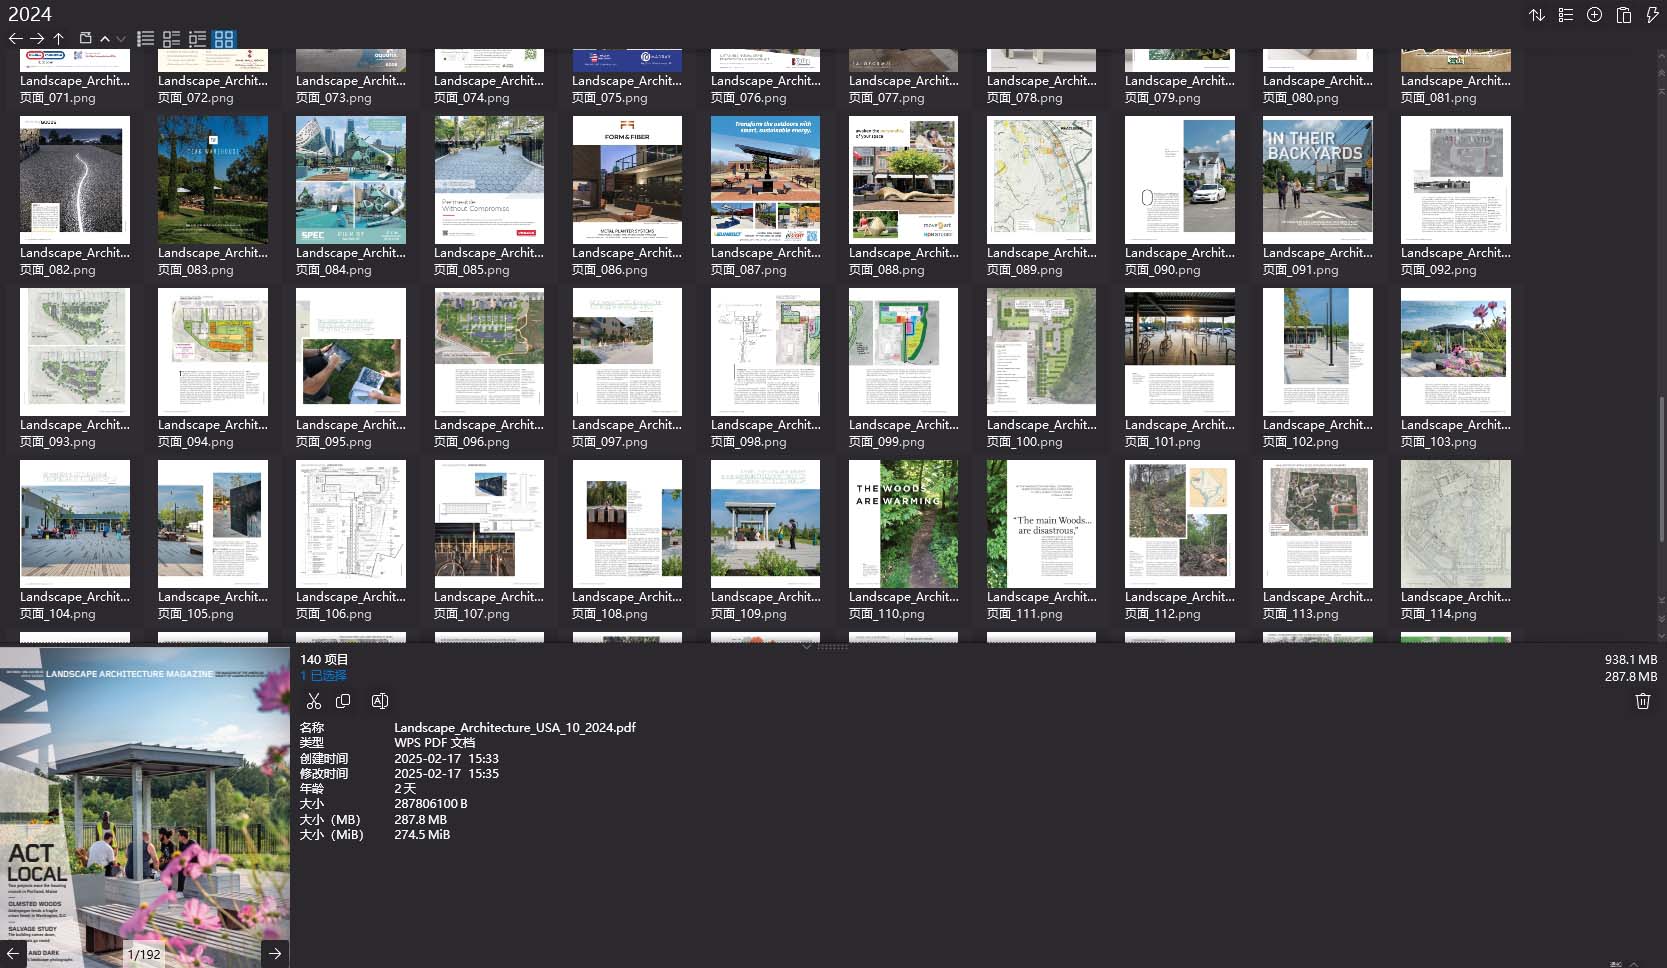Cut the selected PDF file

313,701
